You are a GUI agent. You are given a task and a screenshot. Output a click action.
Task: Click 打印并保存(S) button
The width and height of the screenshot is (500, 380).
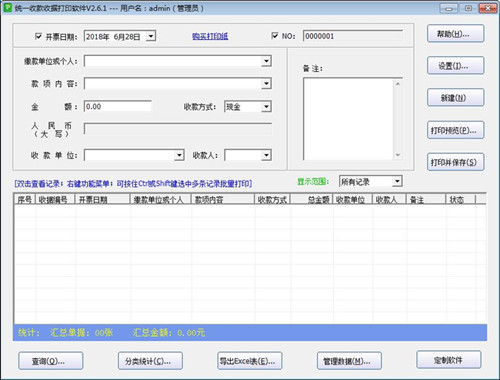point(455,162)
